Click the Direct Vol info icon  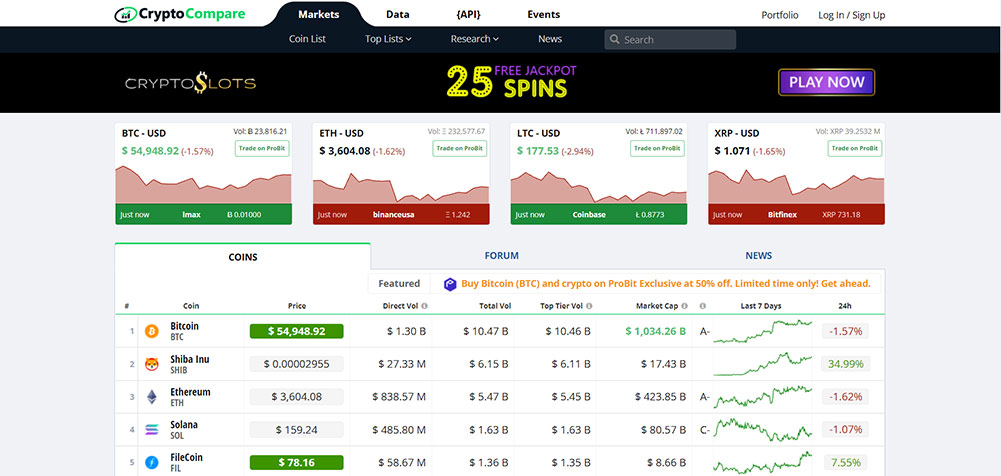(425, 306)
